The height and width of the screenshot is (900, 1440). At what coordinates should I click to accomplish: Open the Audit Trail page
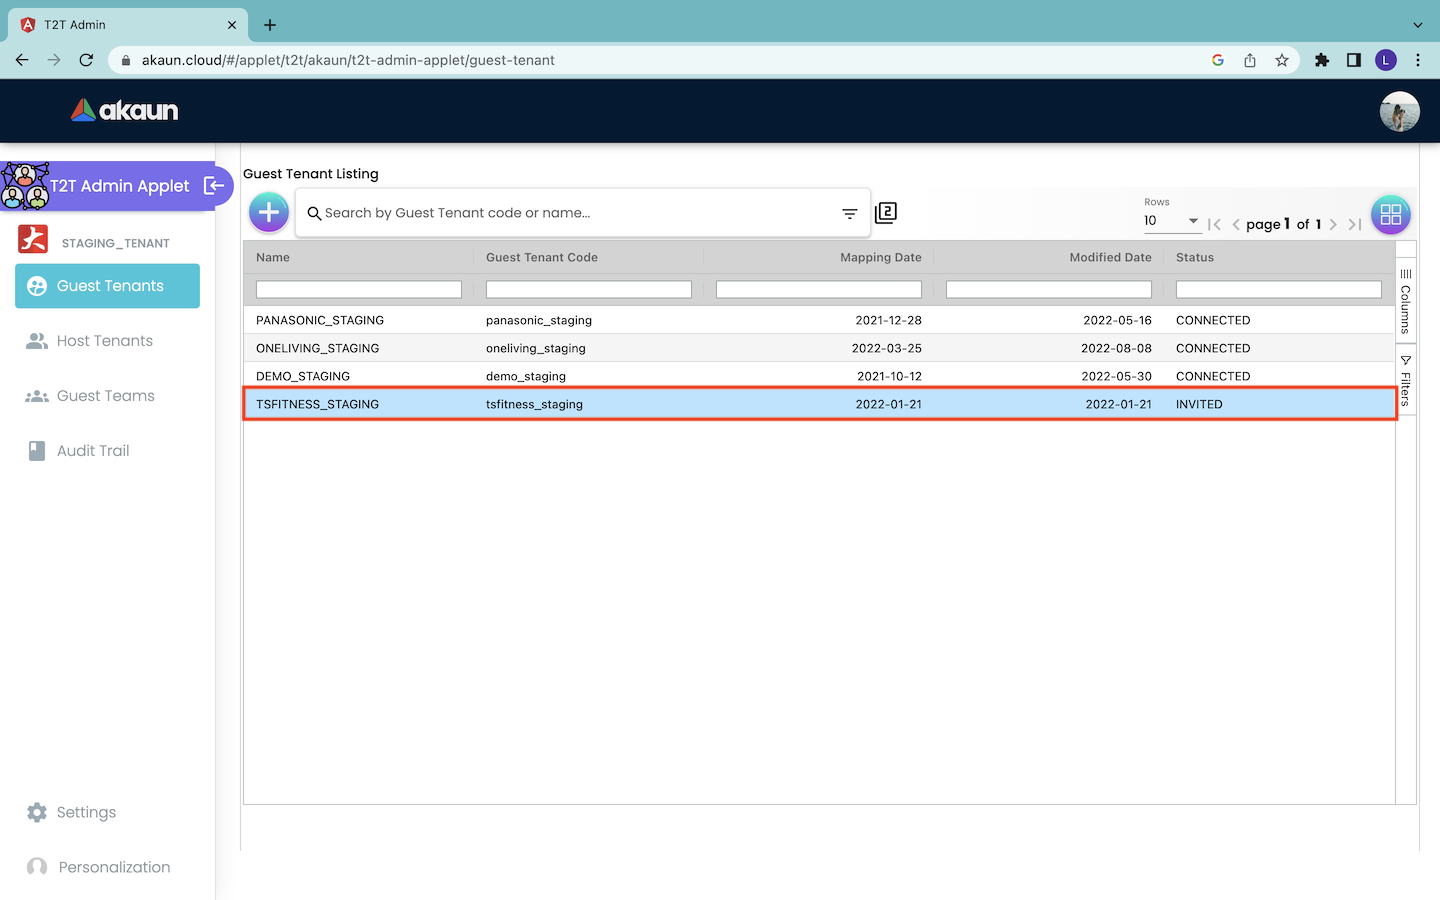[93, 451]
